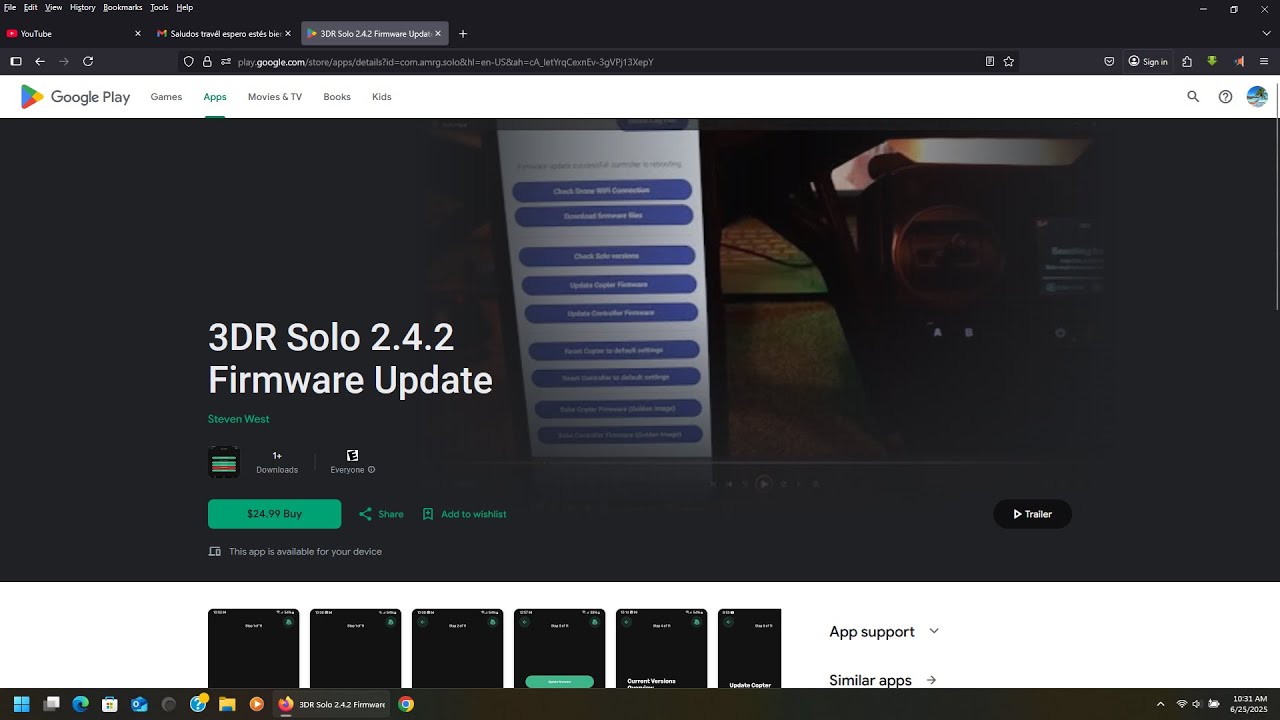Launch Microsoft Edge from taskbar

coord(81,704)
